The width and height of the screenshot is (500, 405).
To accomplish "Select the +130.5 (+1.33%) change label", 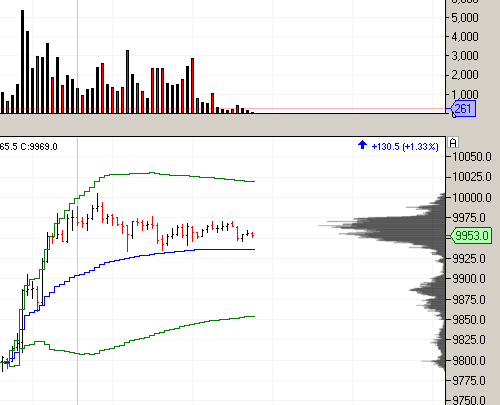I will [x=405, y=147].
